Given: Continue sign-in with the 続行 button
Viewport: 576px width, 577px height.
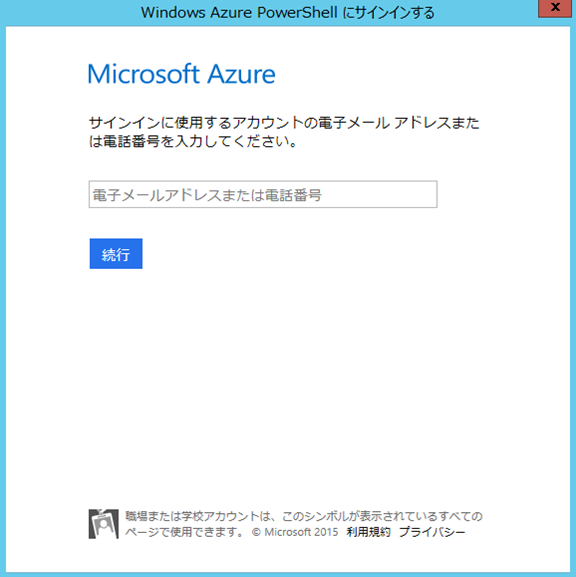Looking at the screenshot, I should point(116,254).
